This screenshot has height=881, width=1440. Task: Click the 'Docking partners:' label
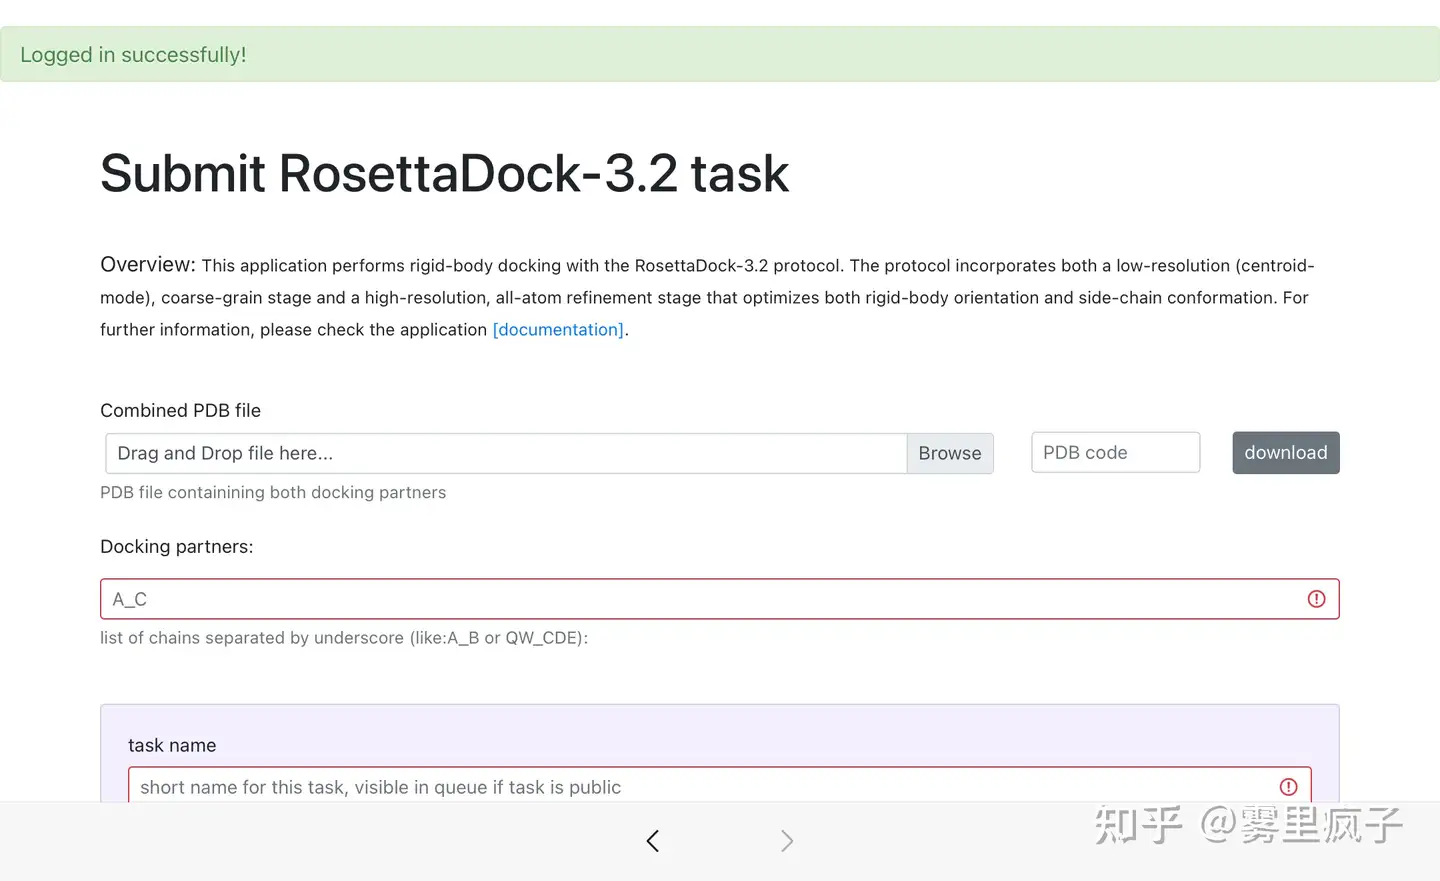[x=177, y=547]
